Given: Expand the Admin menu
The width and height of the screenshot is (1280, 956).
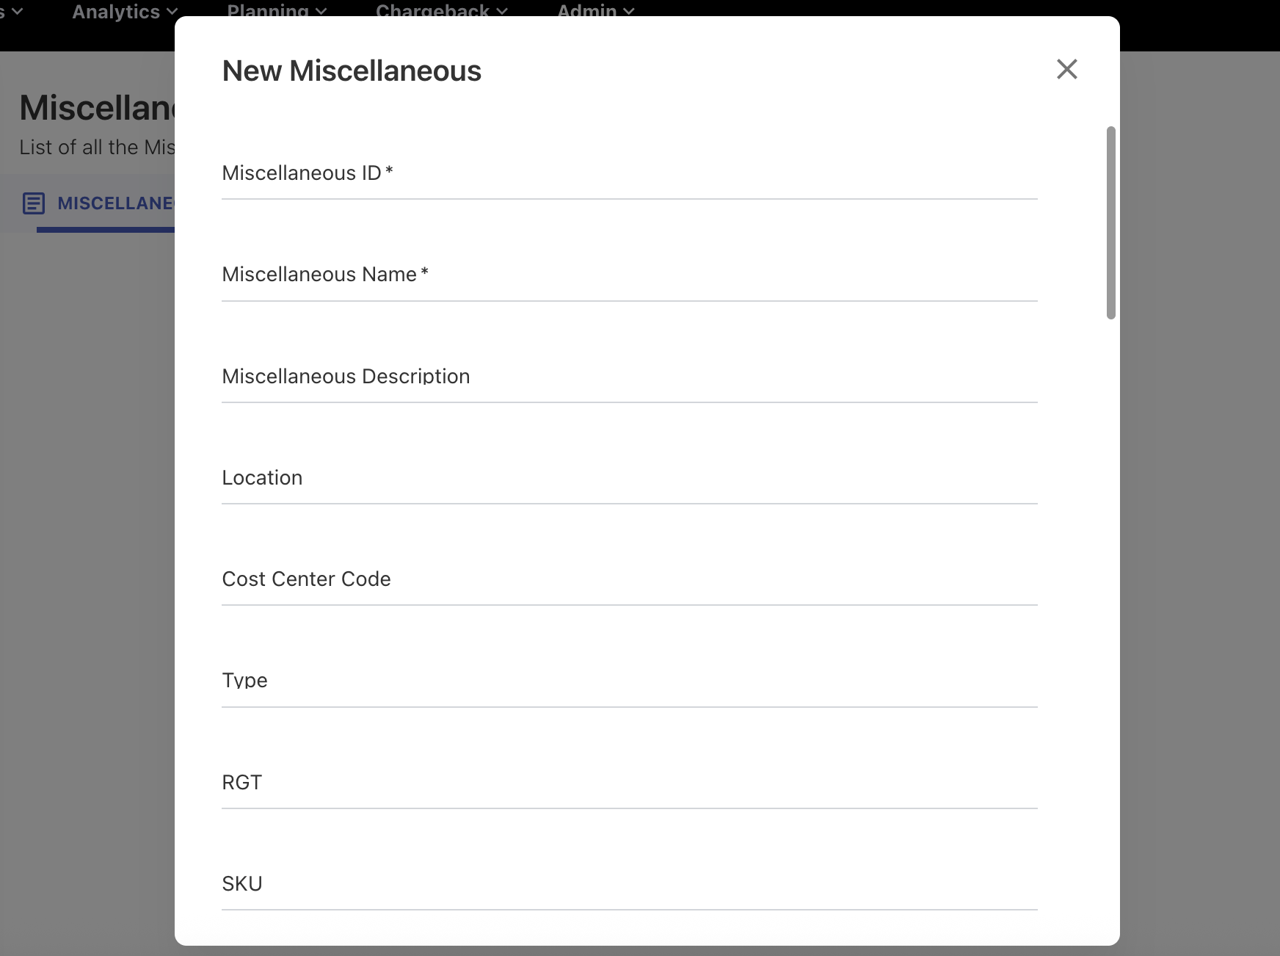Looking at the screenshot, I should click(x=595, y=12).
